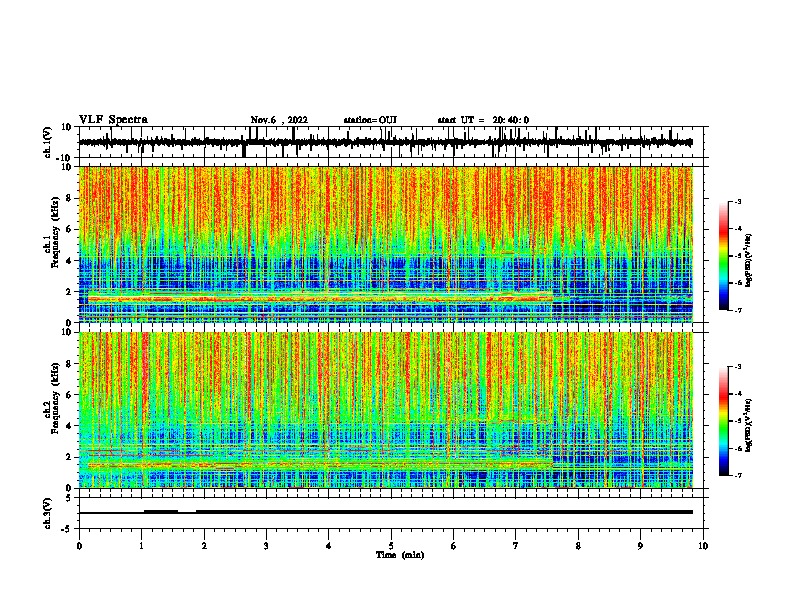This screenshot has height=612, width=792.
Task: Click the "2" kHz tick on ch.2 spectrogram
Action: 70,457
